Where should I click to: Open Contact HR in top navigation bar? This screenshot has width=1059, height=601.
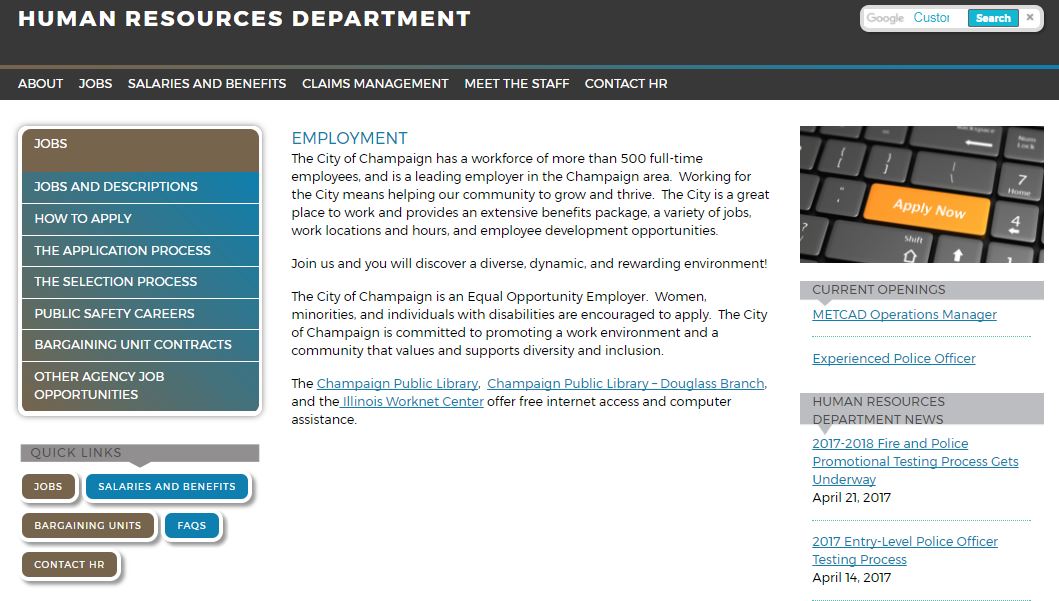click(x=626, y=84)
